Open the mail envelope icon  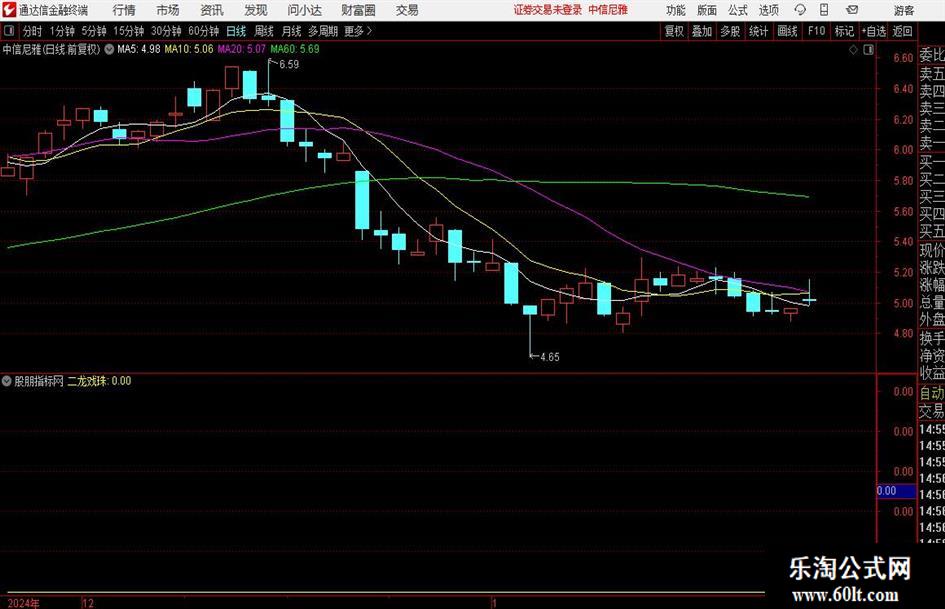coord(852,10)
